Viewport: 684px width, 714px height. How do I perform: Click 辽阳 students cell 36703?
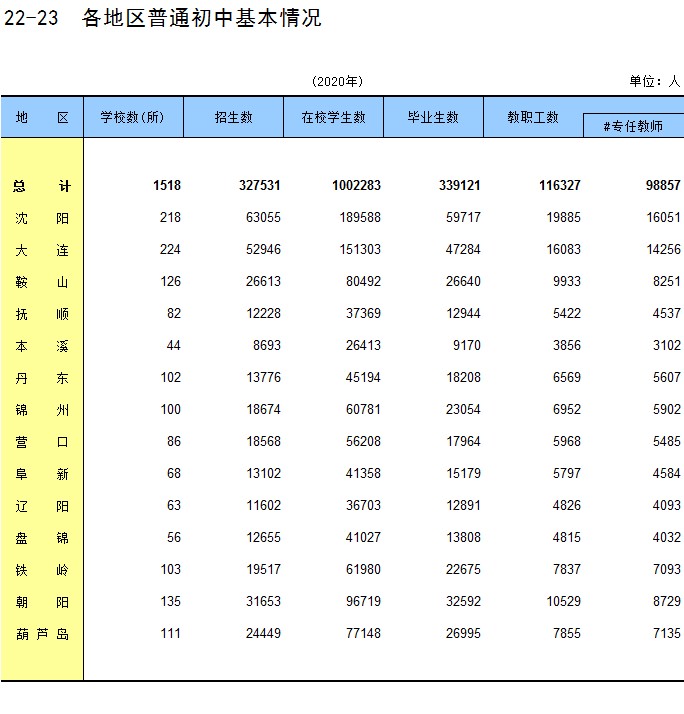tap(363, 505)
